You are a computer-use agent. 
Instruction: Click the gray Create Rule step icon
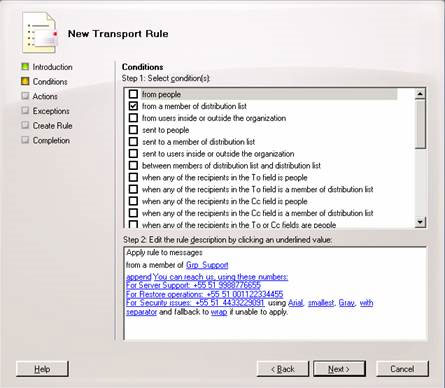pyautogui.click(x=25, y=125)
